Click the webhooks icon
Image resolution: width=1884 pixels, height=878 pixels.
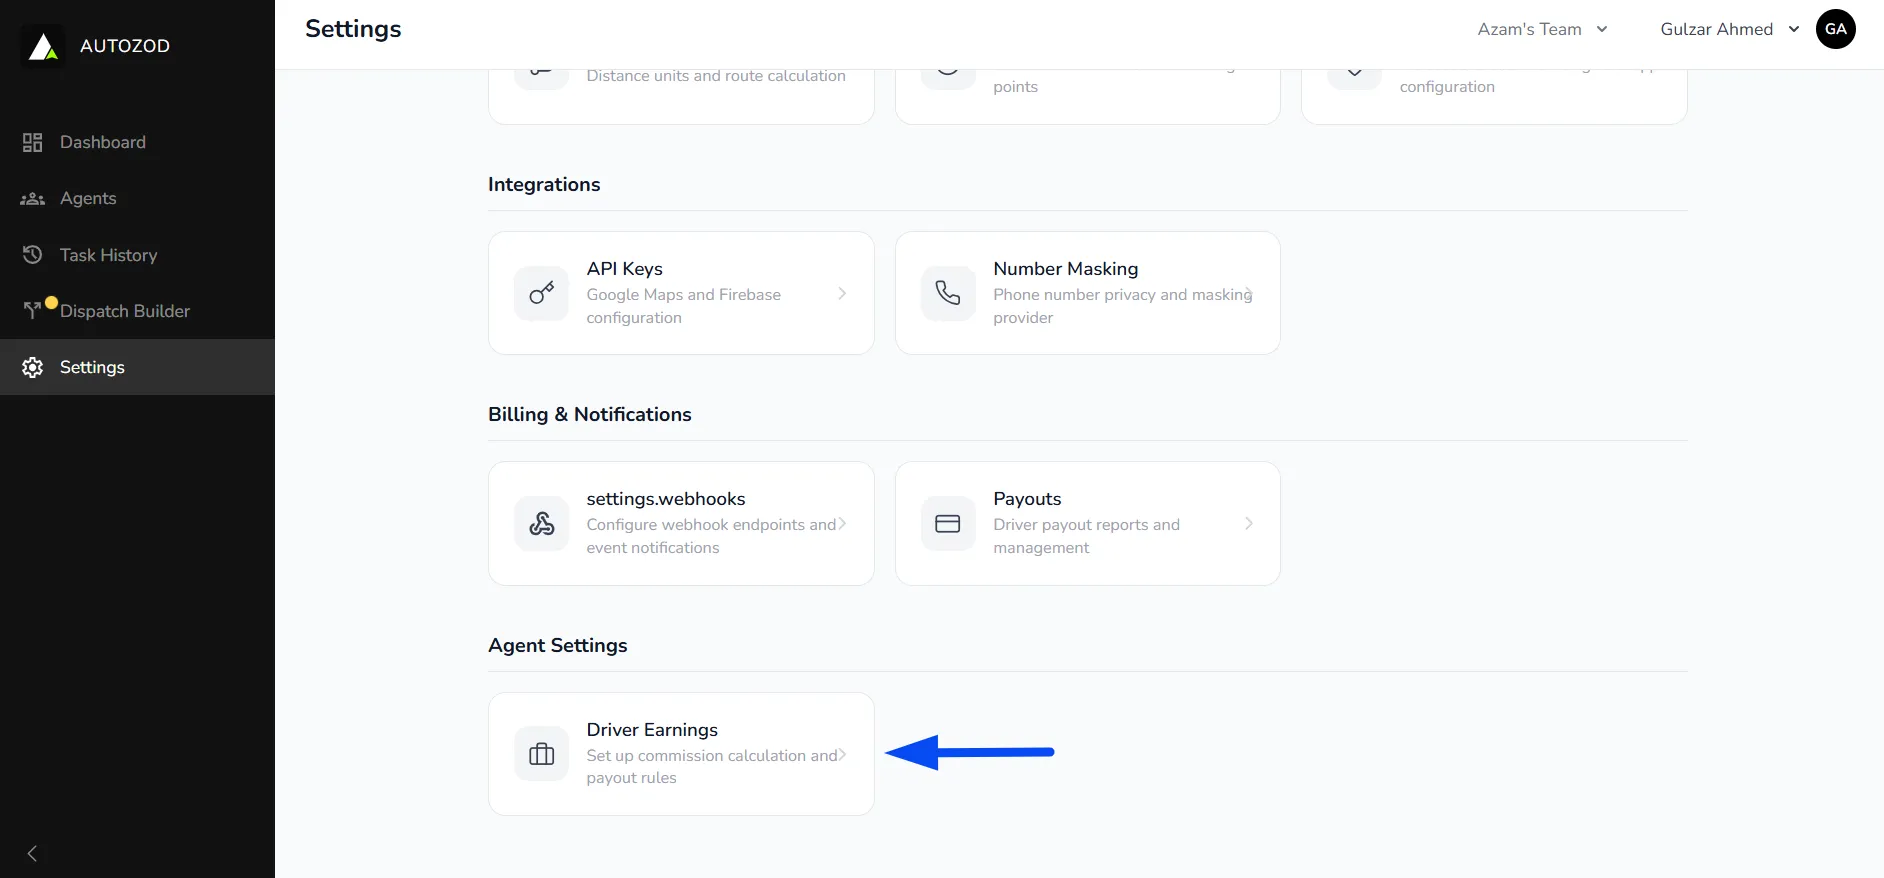[542, 523]
